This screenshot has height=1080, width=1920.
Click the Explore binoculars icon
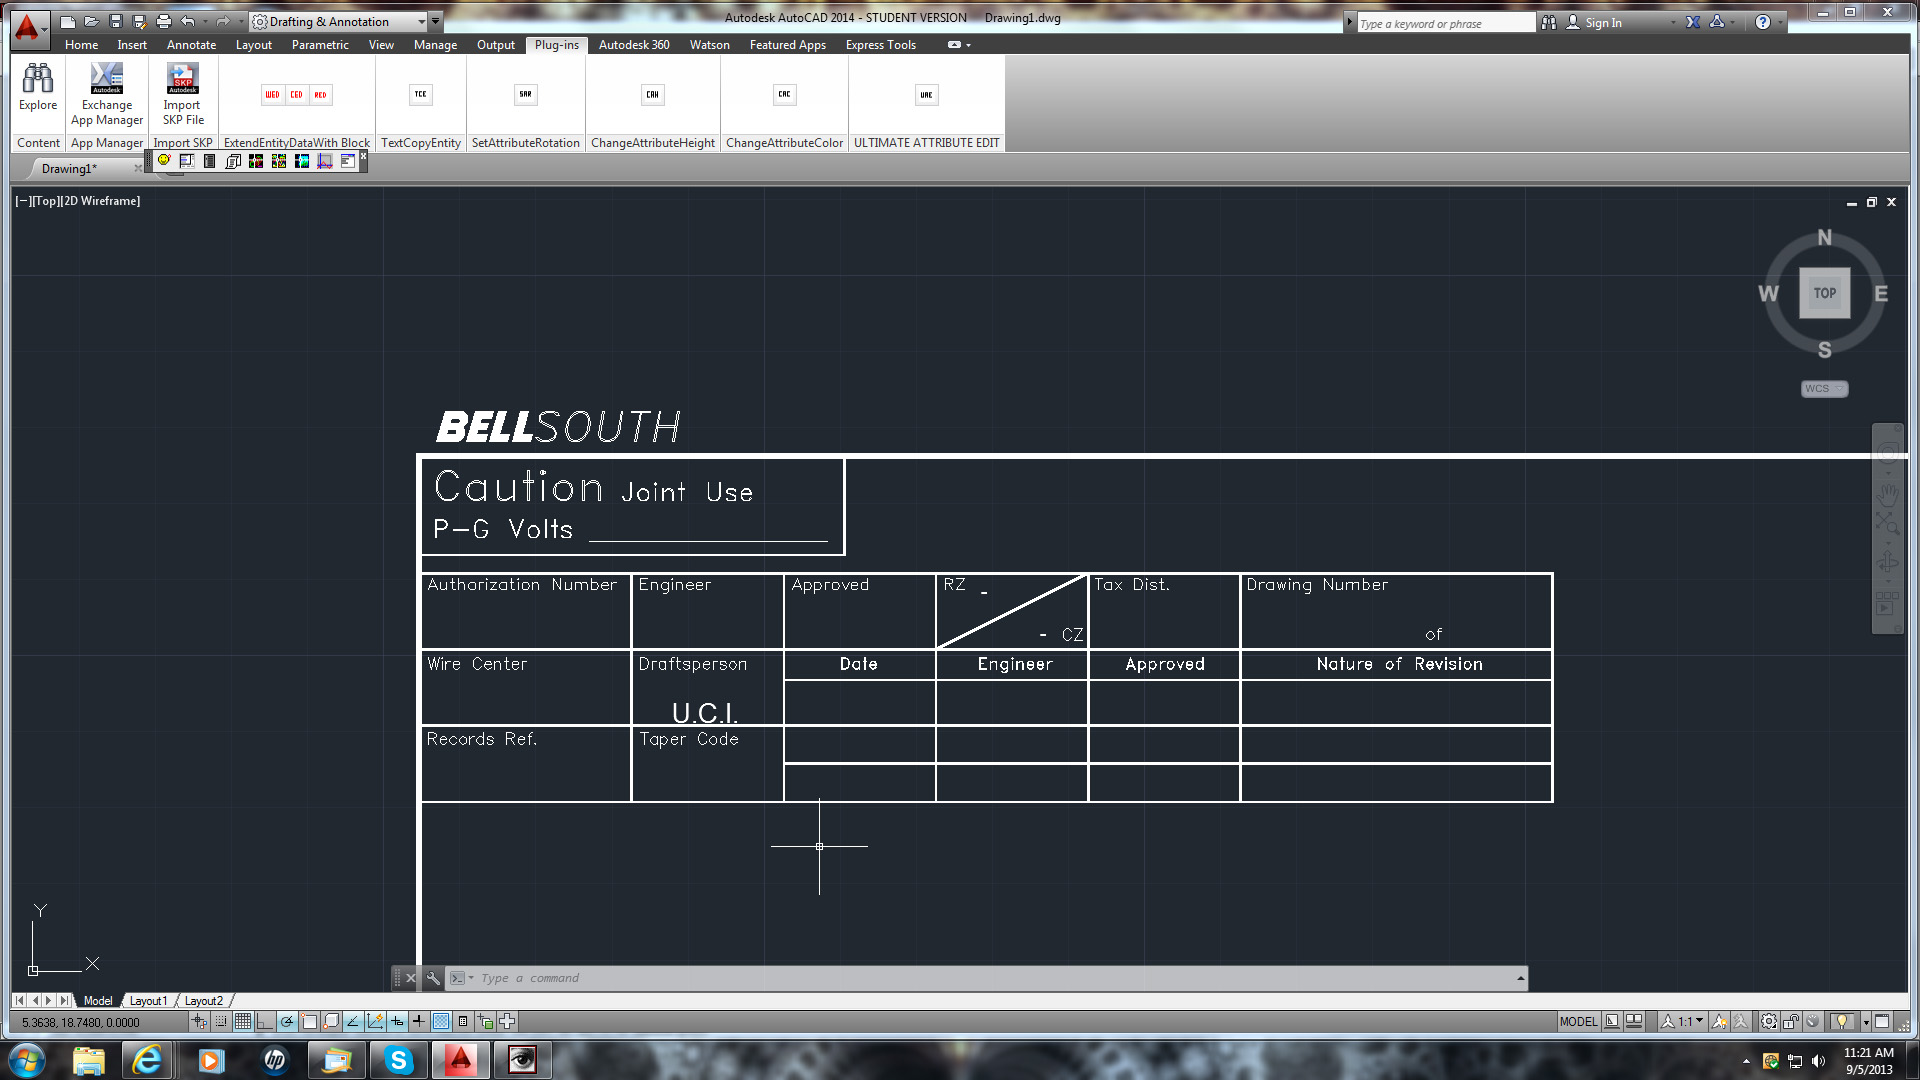pos(38,79)
